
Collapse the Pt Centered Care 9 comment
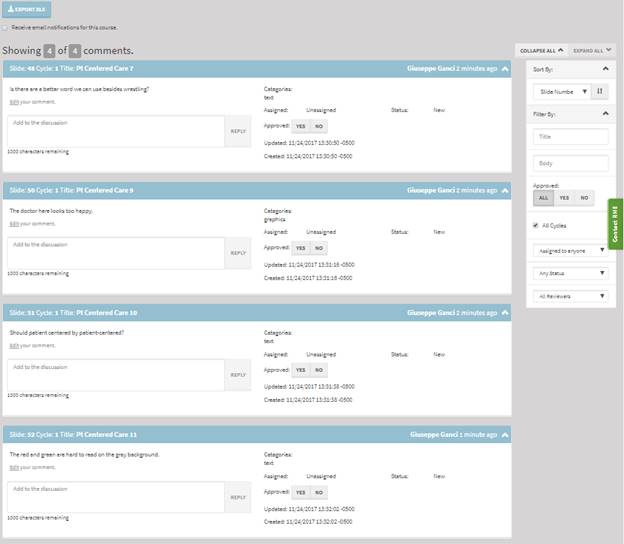click(505, 190)
